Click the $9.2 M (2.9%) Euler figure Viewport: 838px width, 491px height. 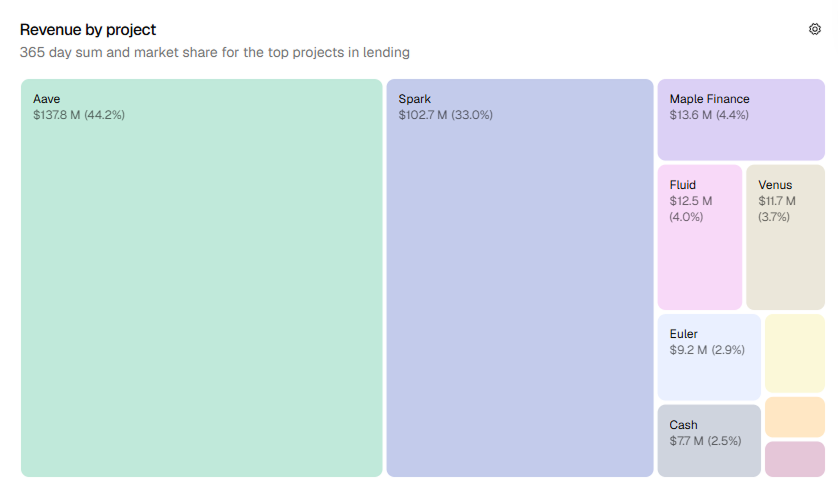click(707, 350)
